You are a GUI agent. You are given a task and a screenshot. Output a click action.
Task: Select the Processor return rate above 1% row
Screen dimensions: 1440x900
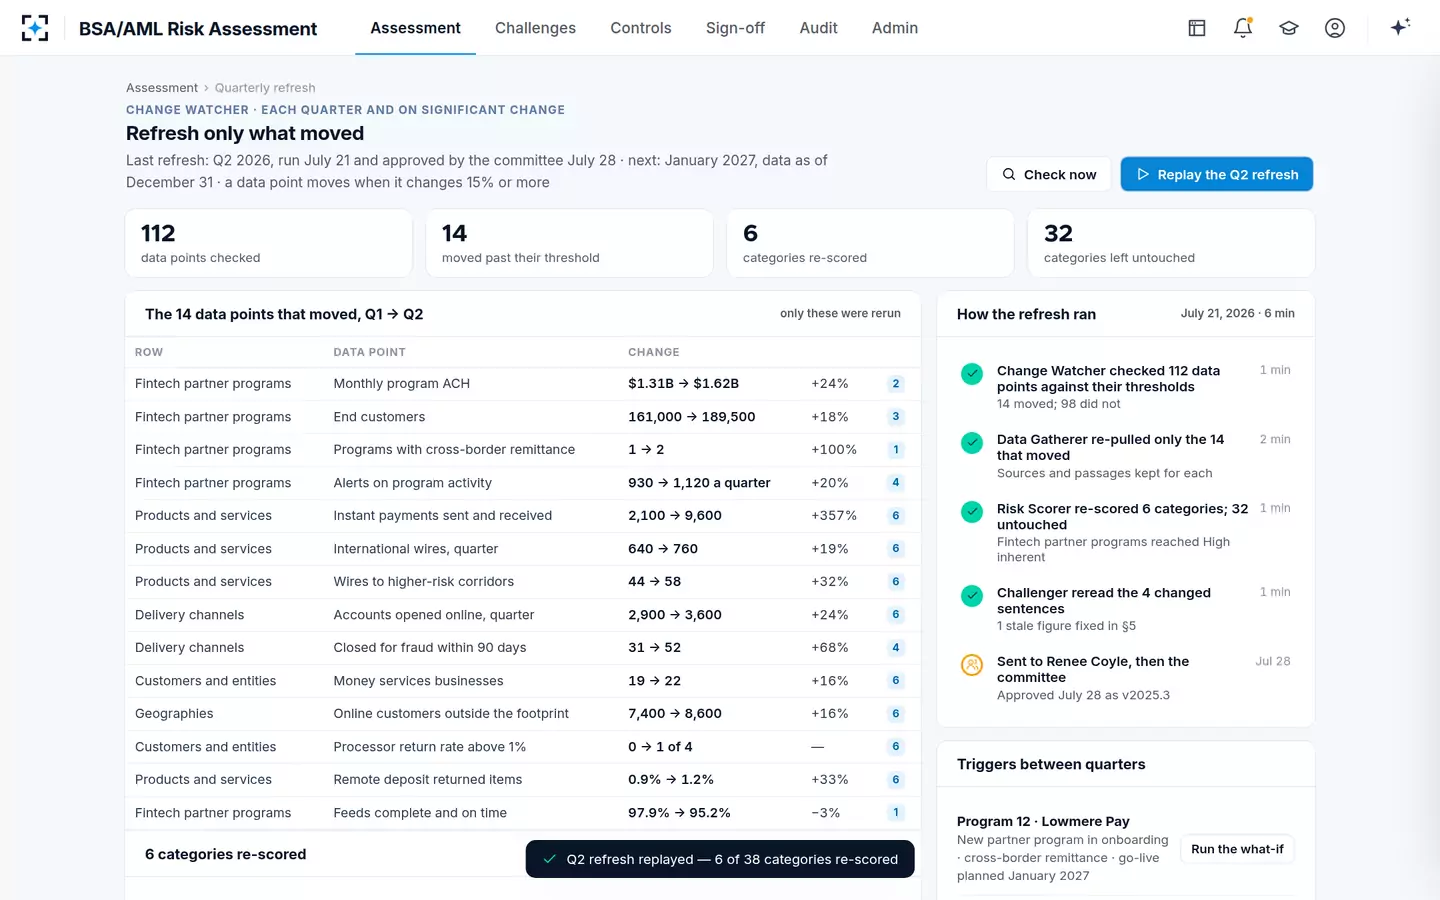click(x=523, y=747)
